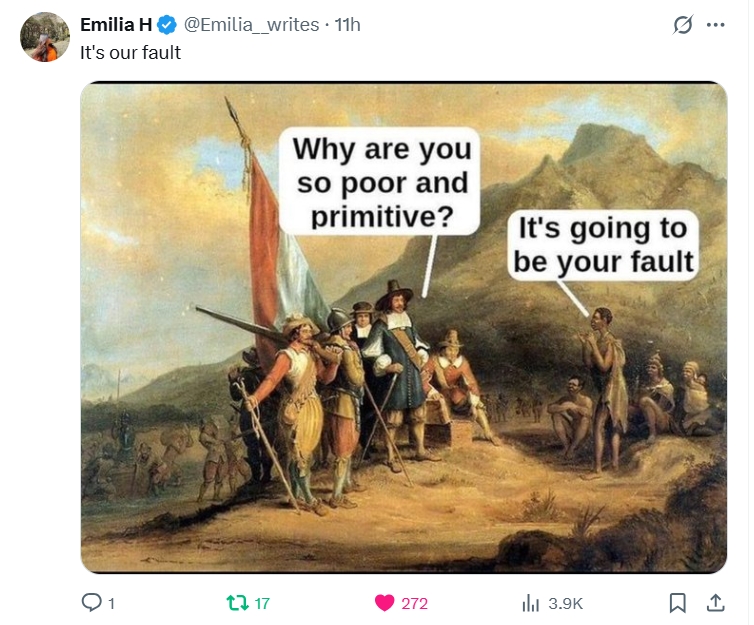Open the Grok explain-post icon
Screen dimensions: 754x625
click(683, 25)
